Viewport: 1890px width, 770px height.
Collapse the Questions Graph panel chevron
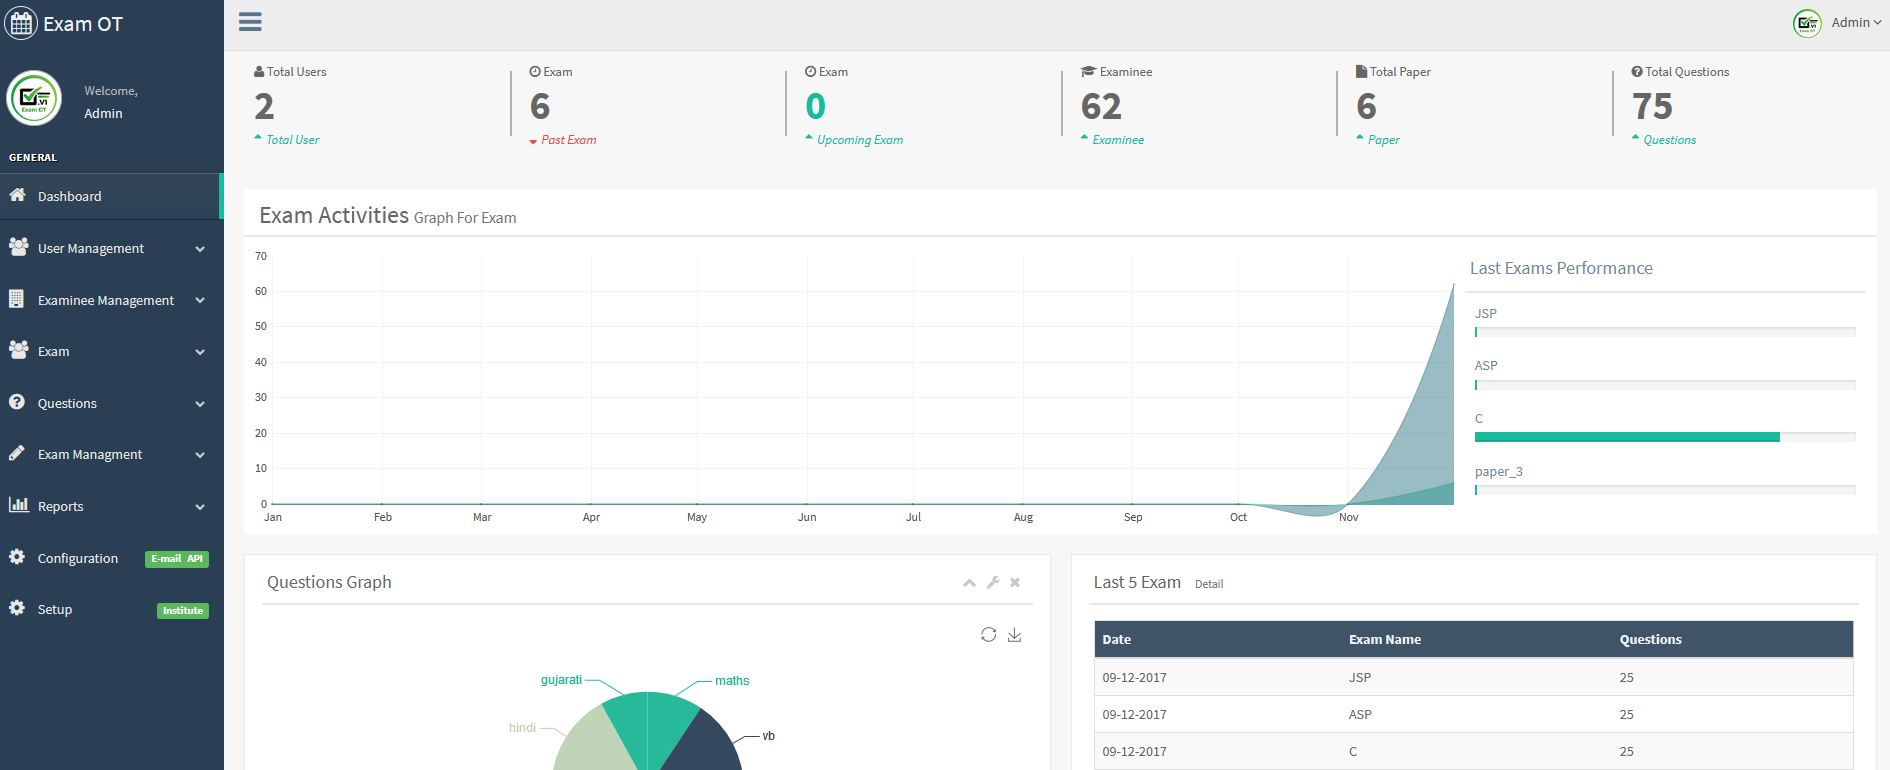tap(969, 583)
